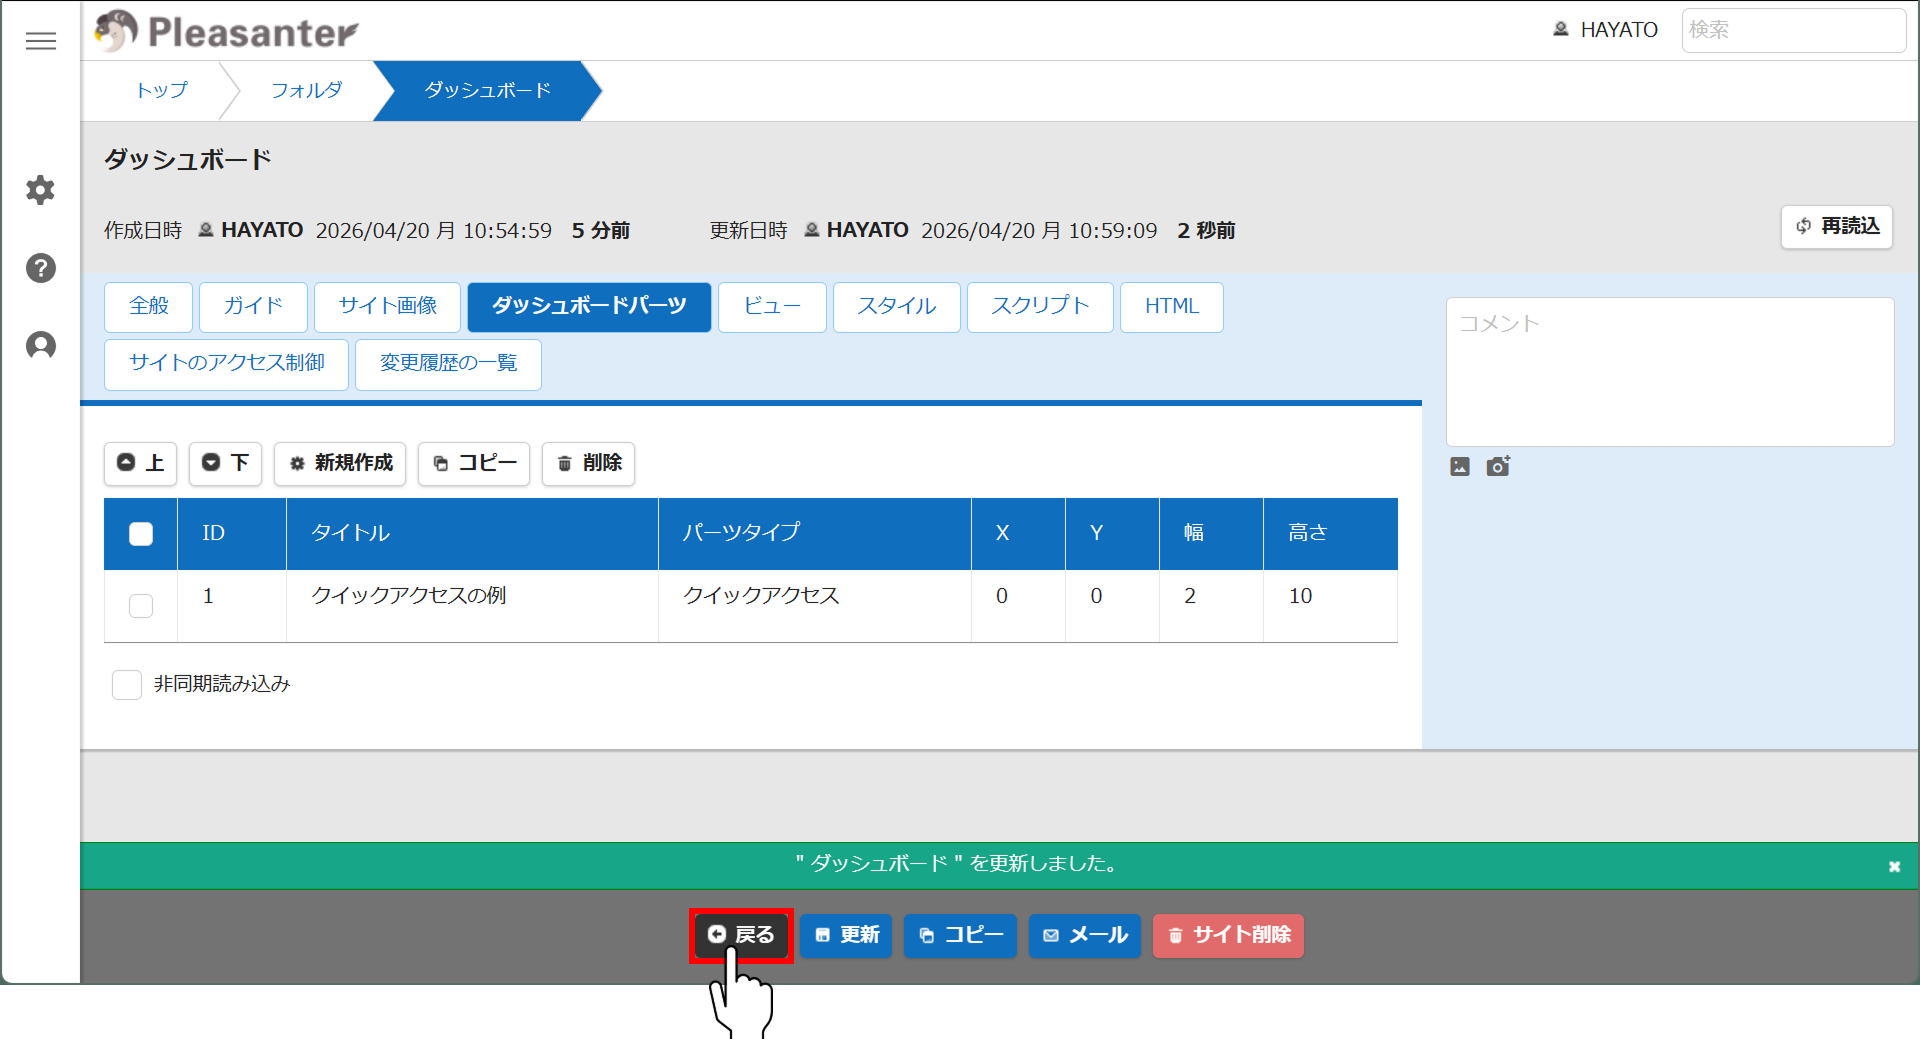Focus the コメント text area
Viewport: 1920px width, 1039px height.
click(x=1670, y=372)
